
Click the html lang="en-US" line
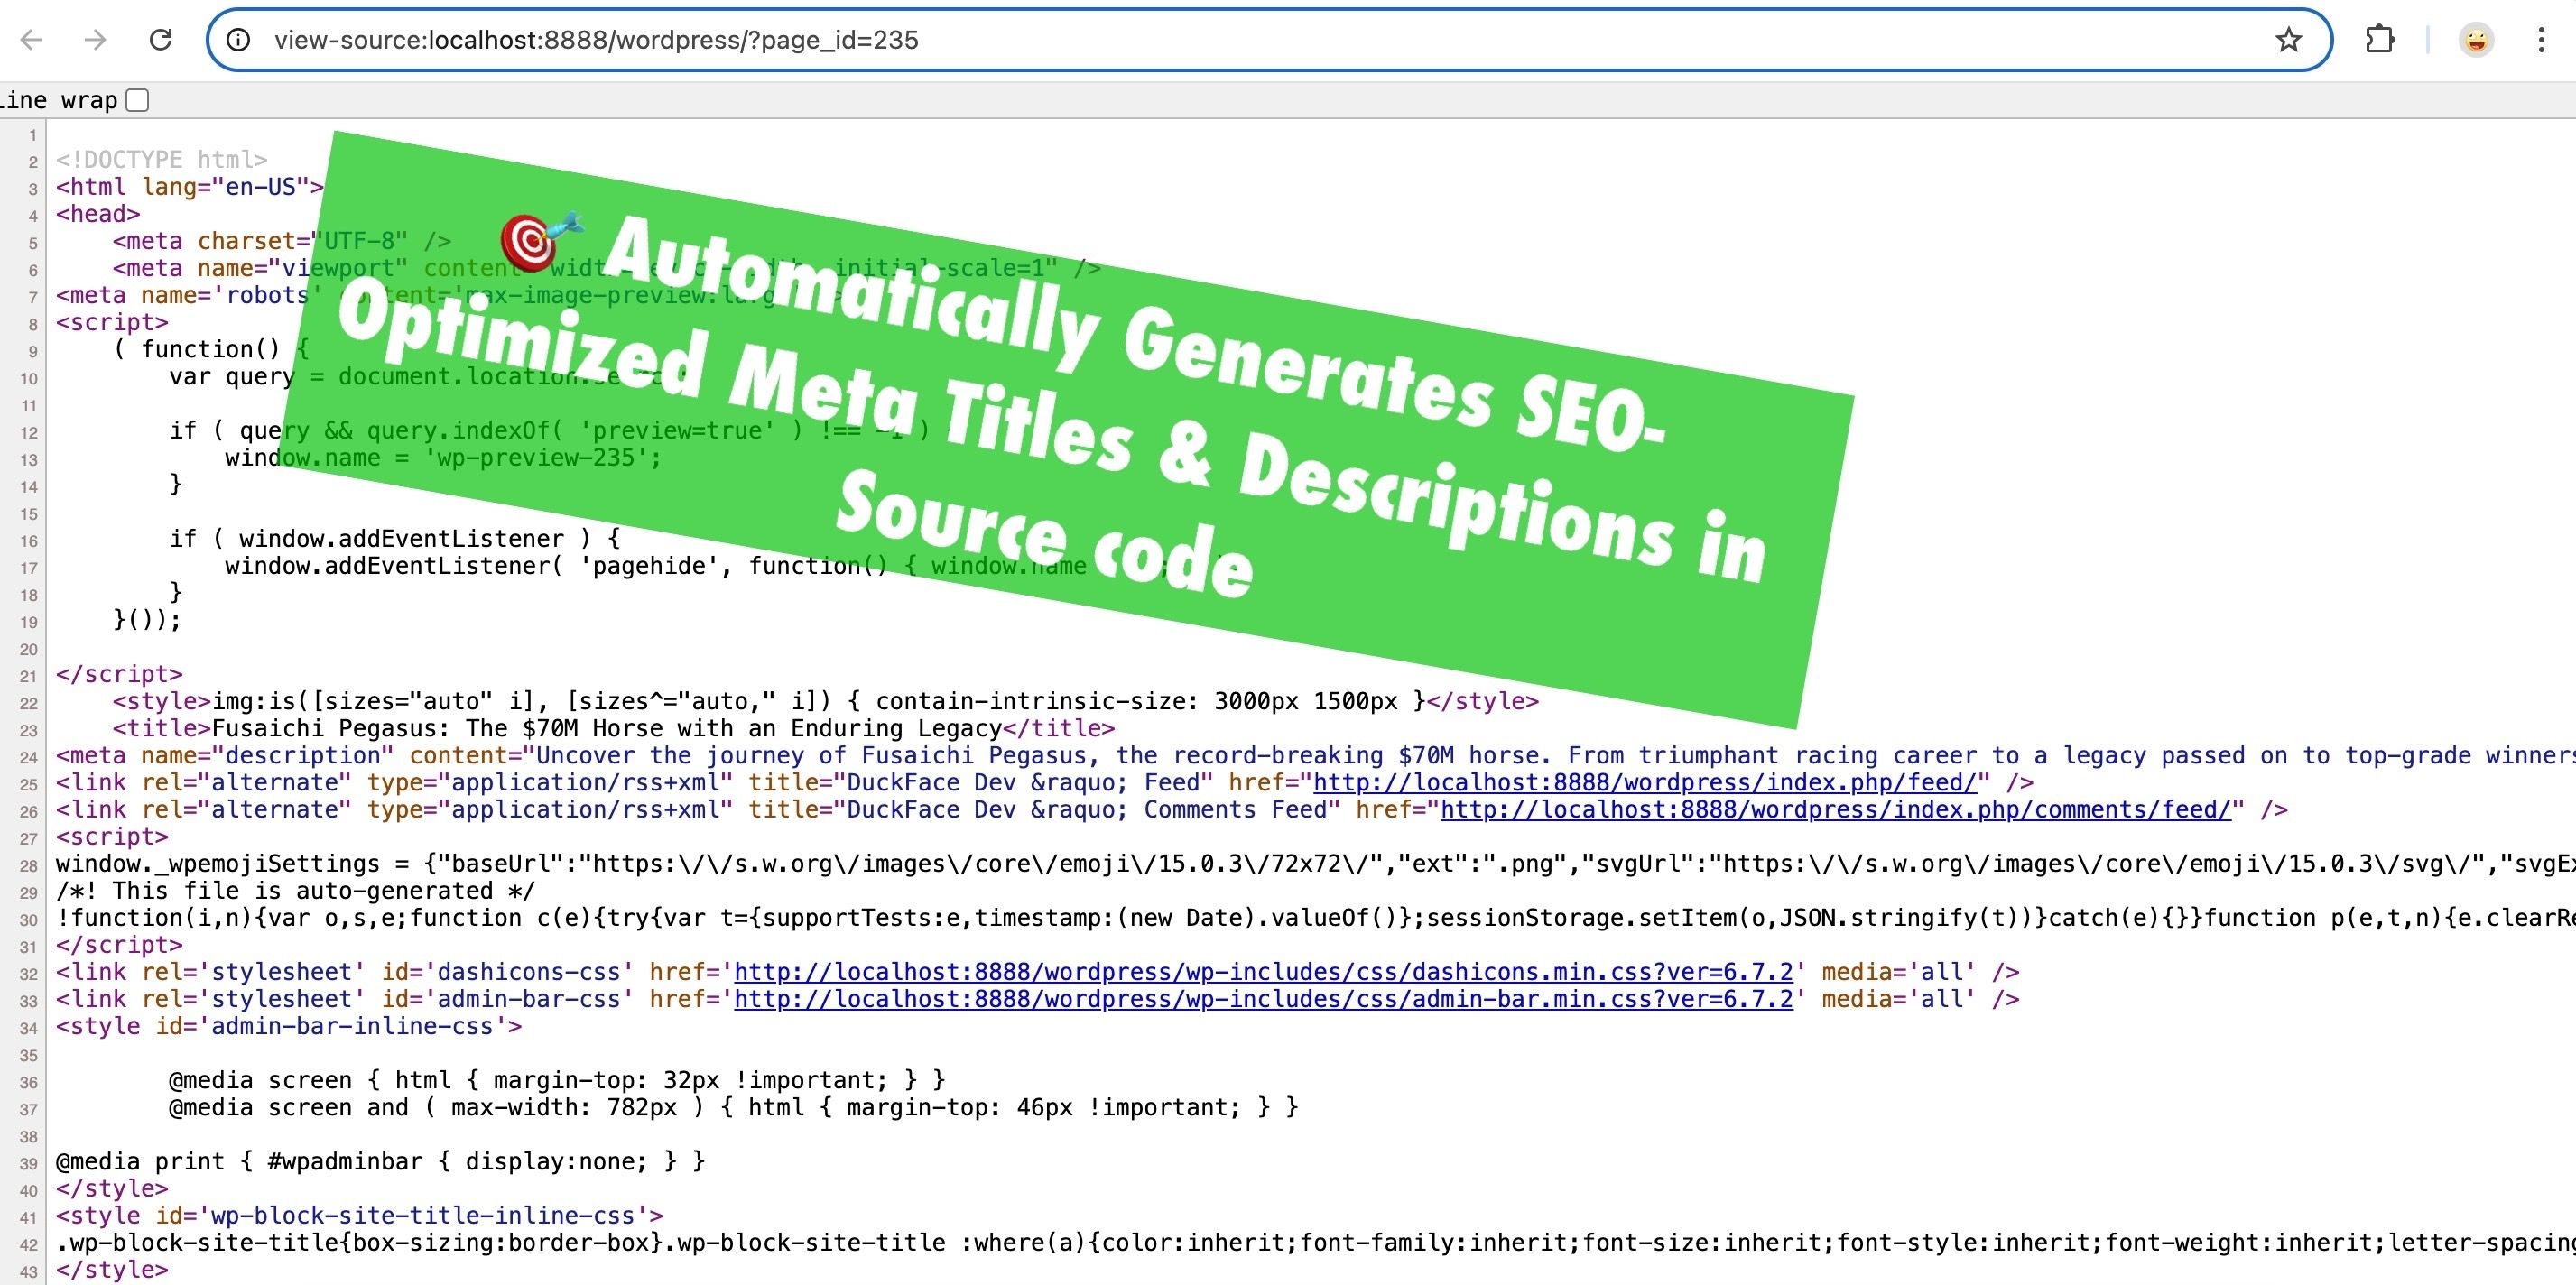190,187
